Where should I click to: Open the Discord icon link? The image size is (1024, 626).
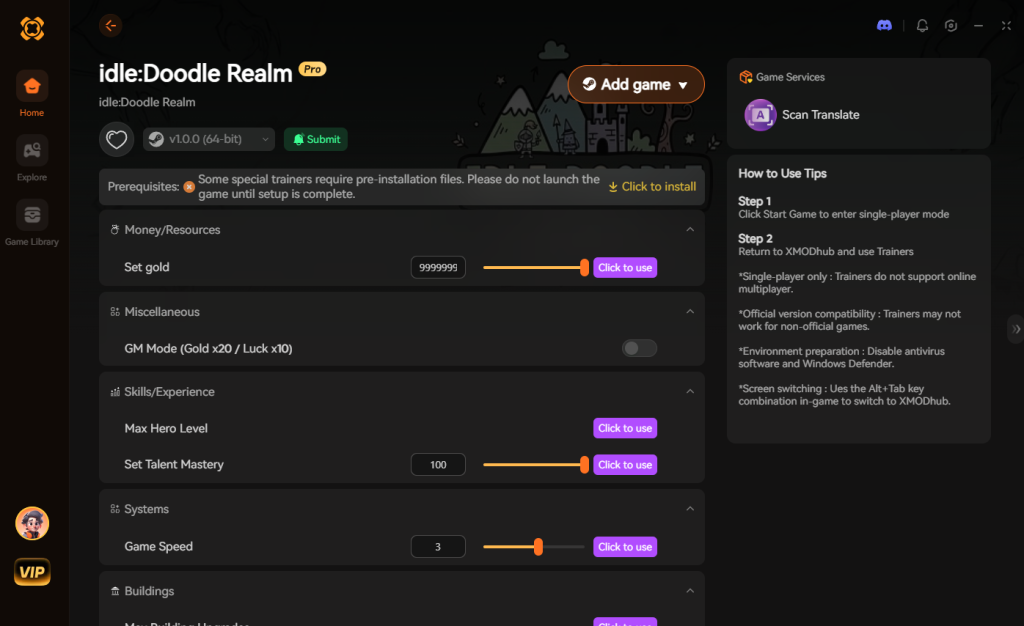[x=884, y=25]
